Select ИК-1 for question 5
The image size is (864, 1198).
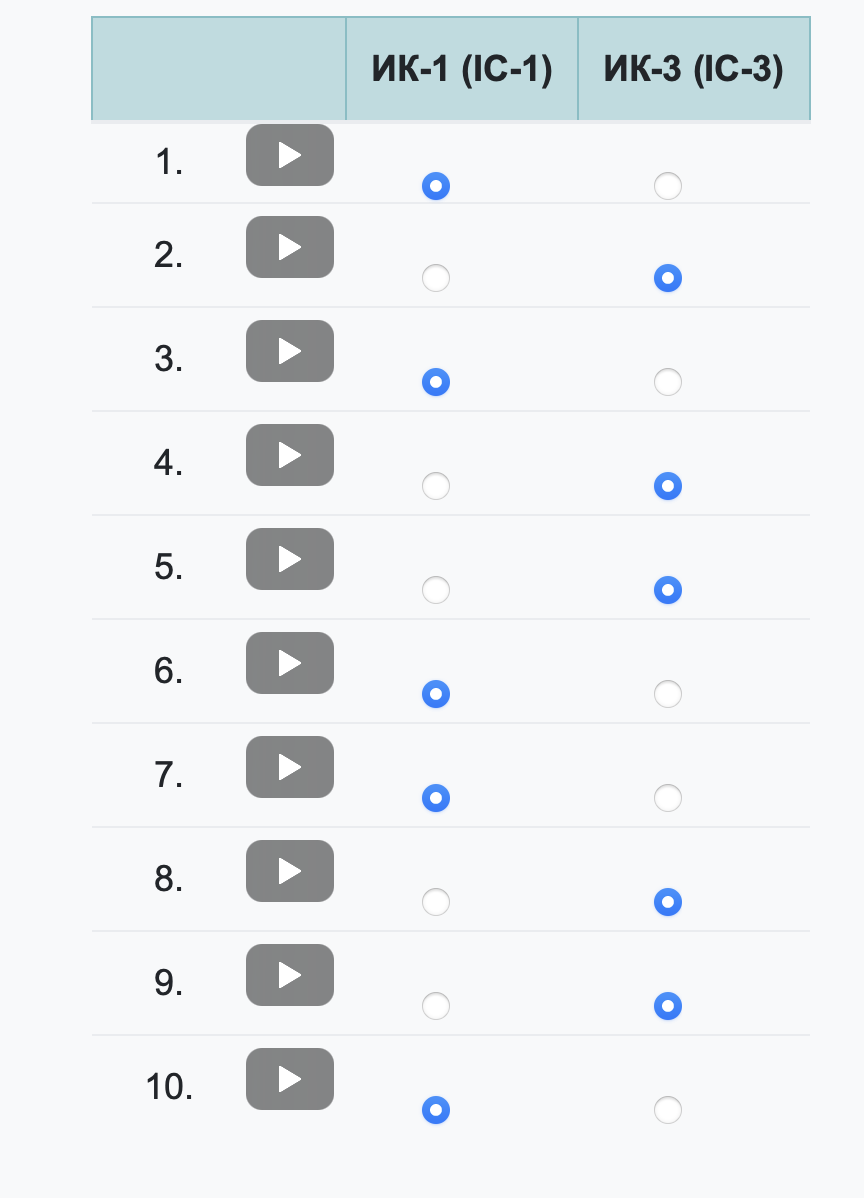435,590
